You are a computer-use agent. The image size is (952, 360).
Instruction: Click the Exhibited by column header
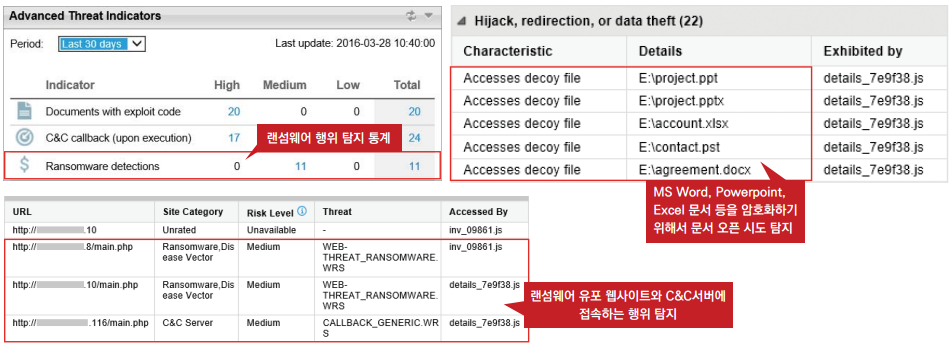pos(863,51)
